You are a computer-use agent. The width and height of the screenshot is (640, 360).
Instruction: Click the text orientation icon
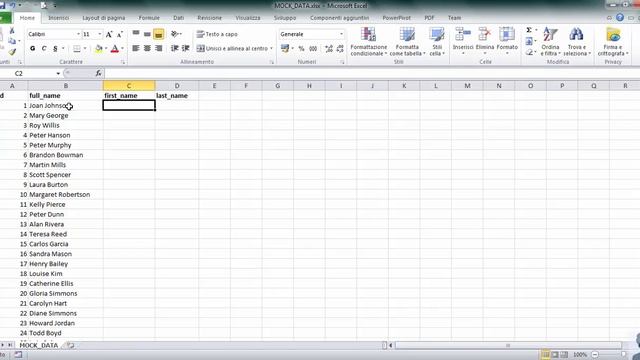point(176,34)
